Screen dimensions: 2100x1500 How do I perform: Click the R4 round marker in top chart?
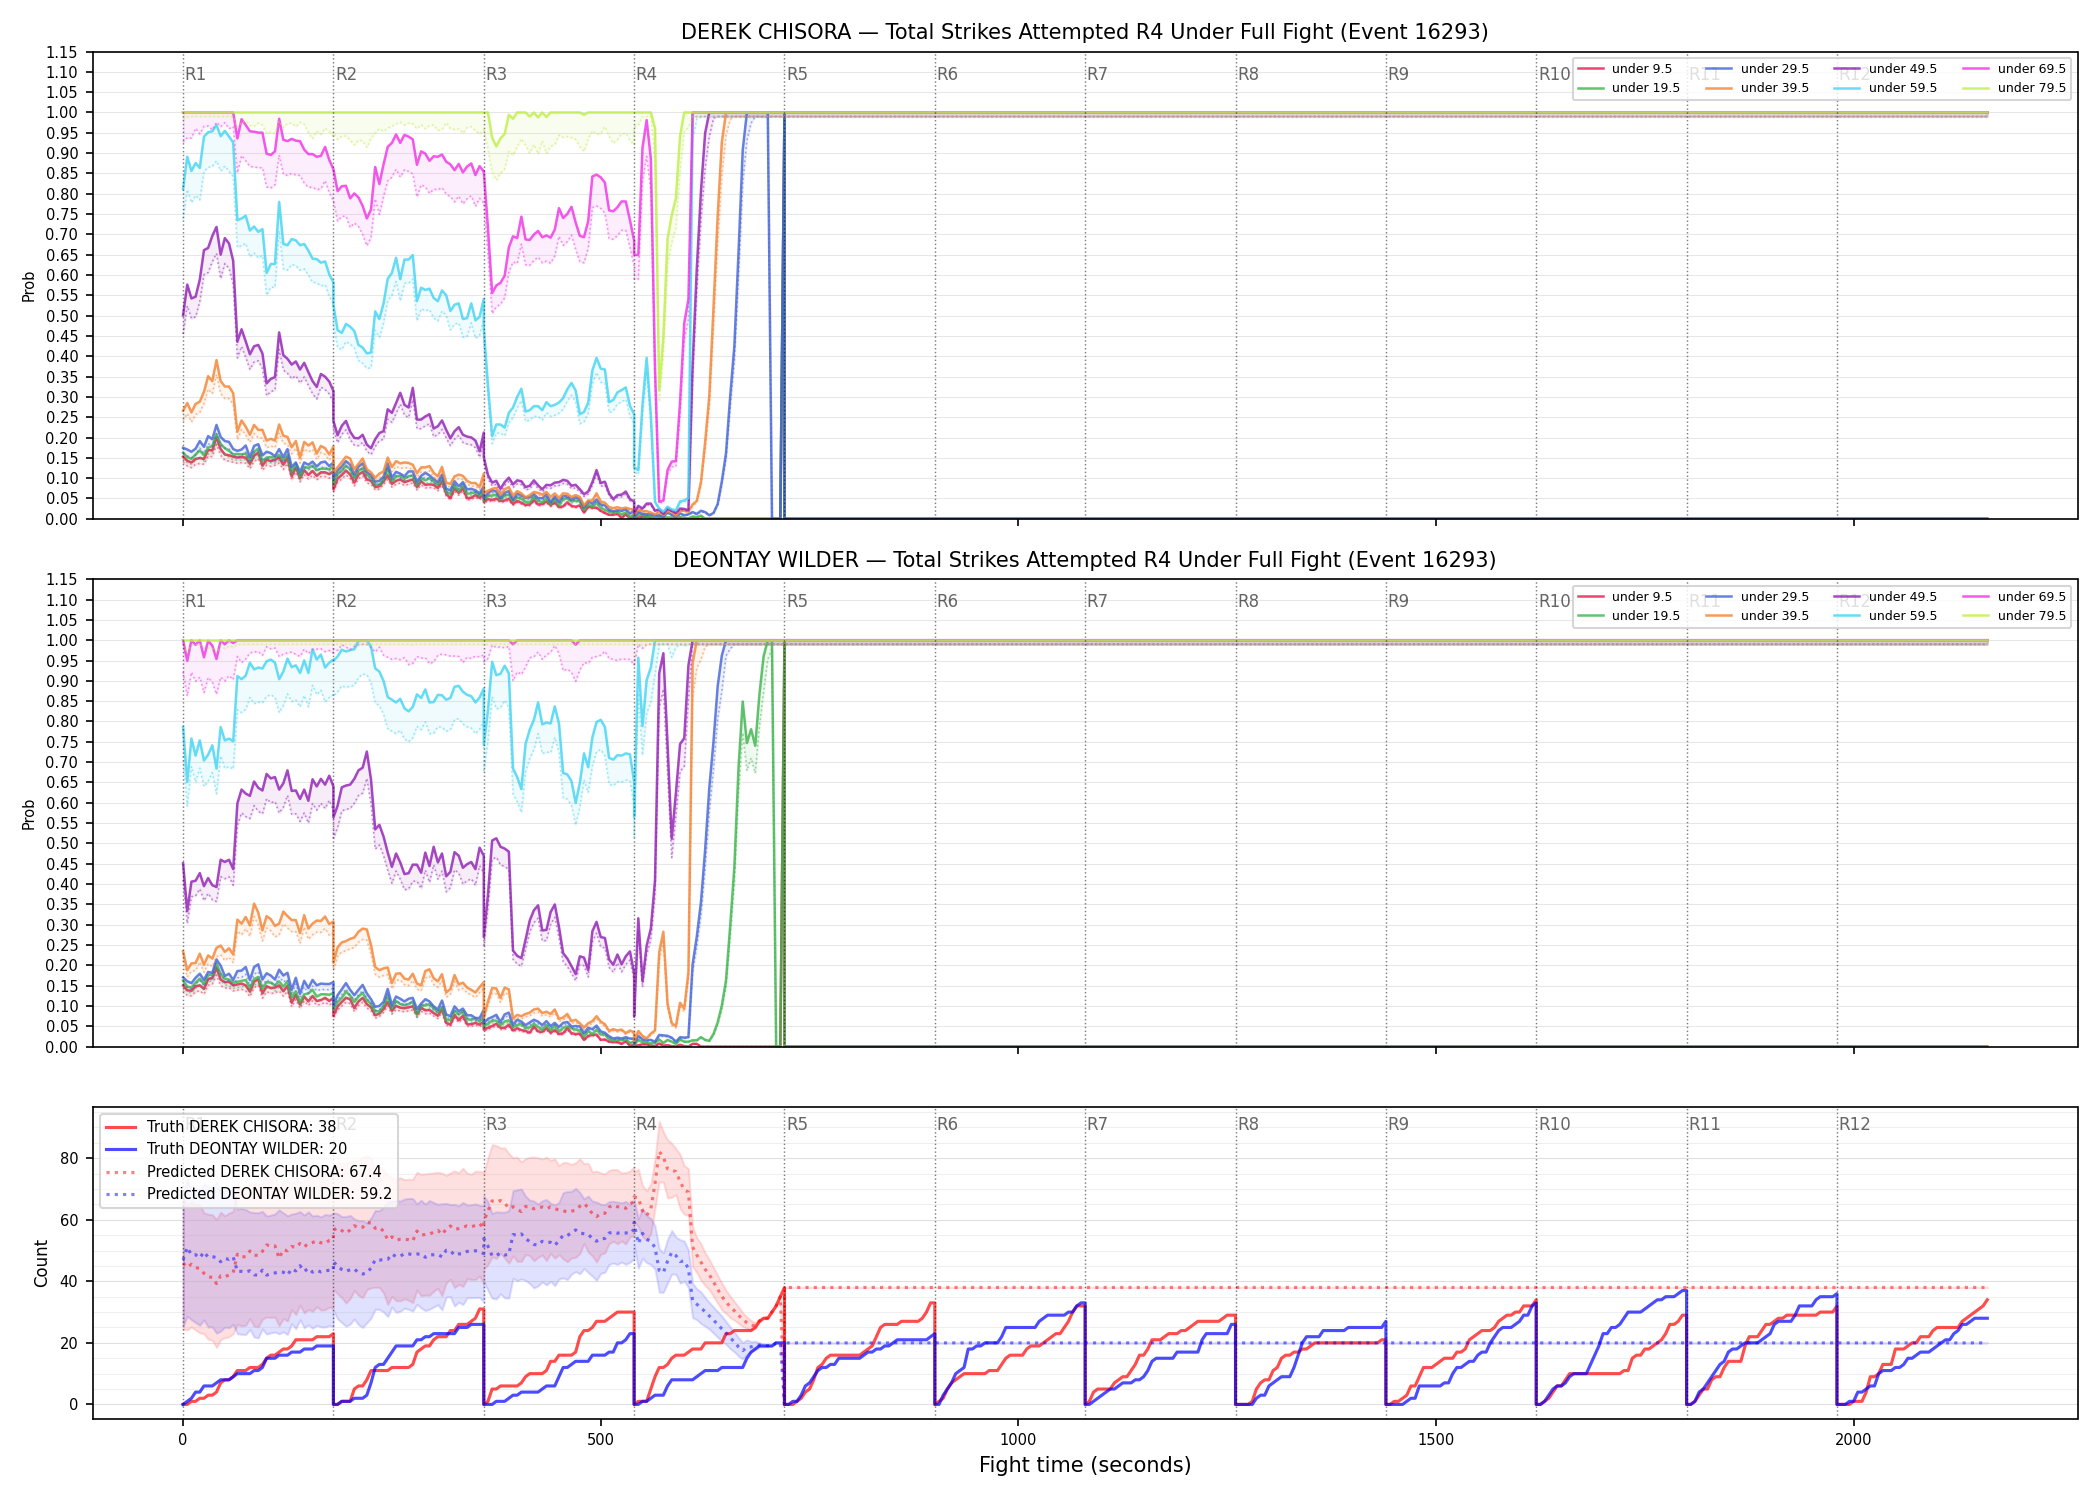[646, 74]
